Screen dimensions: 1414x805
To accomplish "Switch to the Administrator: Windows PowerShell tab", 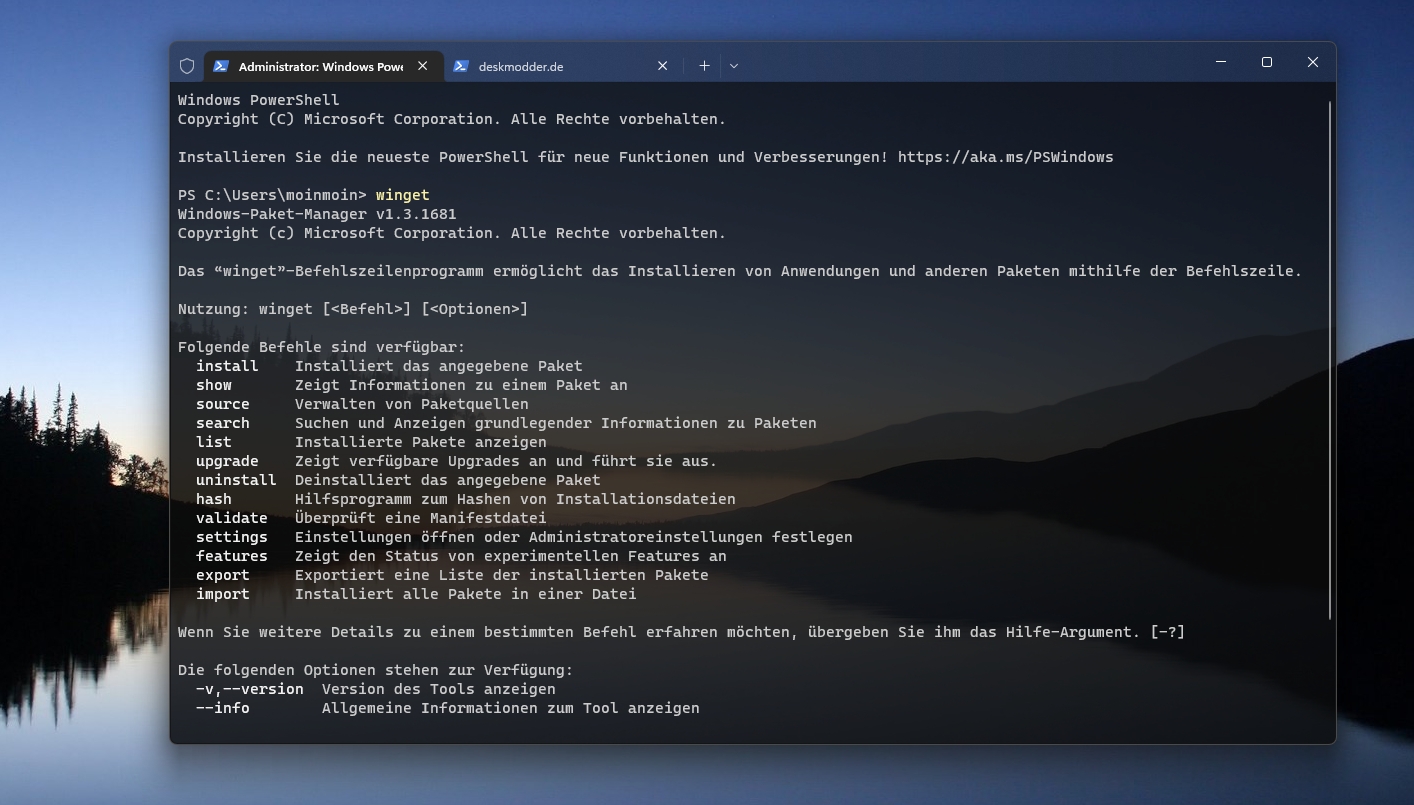I will pyautogui.click(x=322, y=66).
